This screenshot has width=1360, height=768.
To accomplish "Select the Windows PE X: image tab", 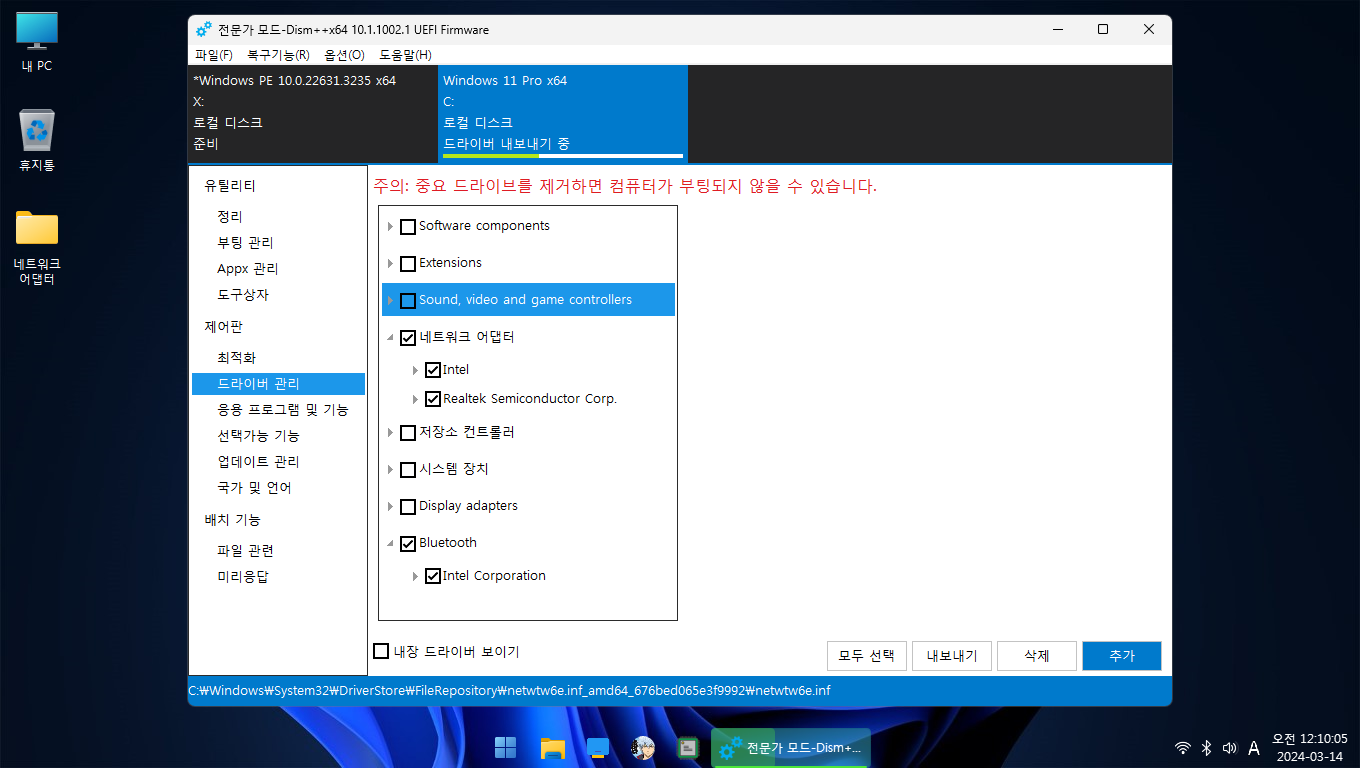I will [312, 113].
